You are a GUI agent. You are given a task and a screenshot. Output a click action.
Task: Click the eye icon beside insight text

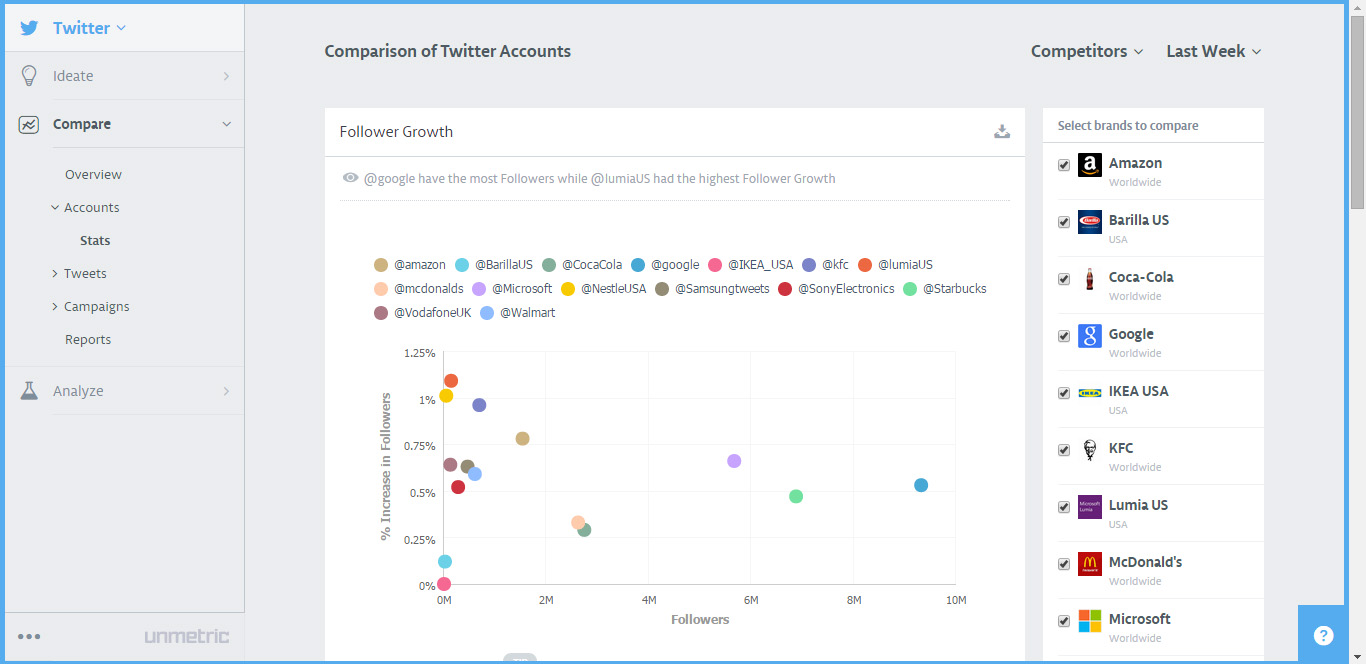tap(350, 178)
